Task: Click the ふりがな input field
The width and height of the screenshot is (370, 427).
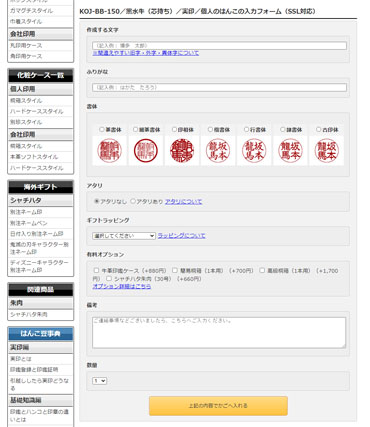Action: click(219, 87)
